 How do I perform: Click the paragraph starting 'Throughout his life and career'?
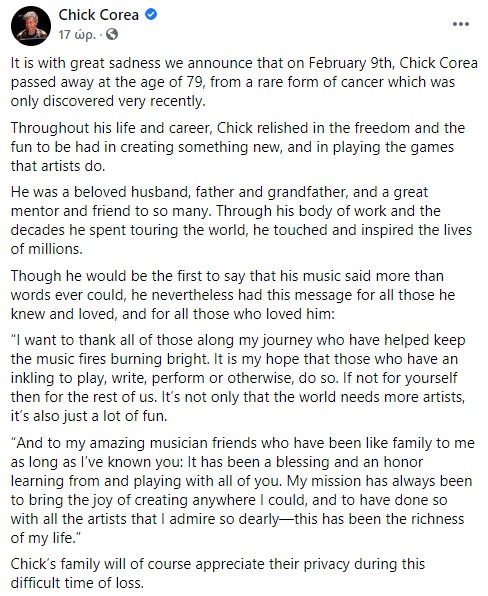click(238, 147)
